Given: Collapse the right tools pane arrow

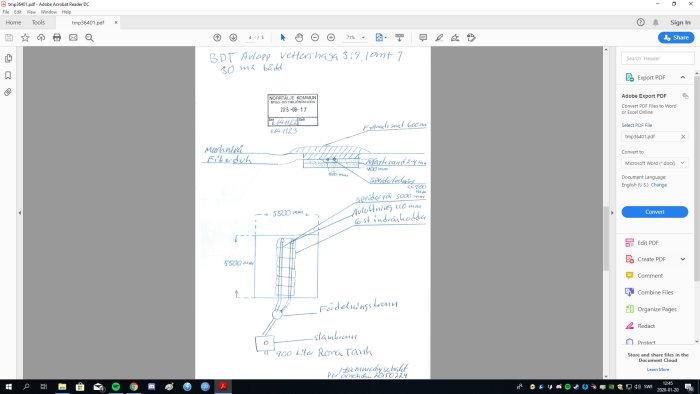Looking at the screenshot, I should 612,213.
